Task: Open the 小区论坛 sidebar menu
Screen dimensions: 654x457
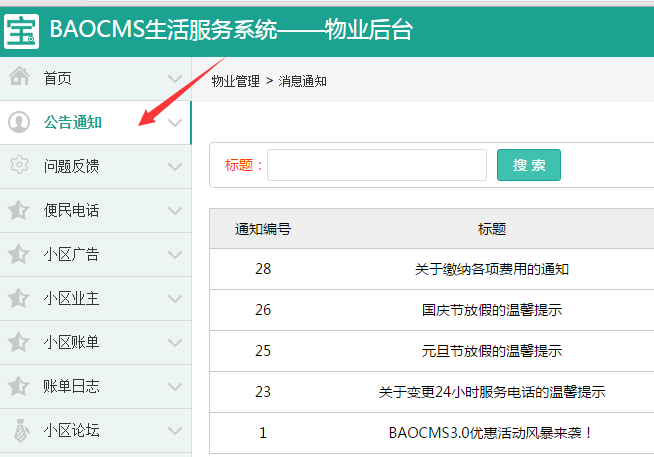Action: 96,430
